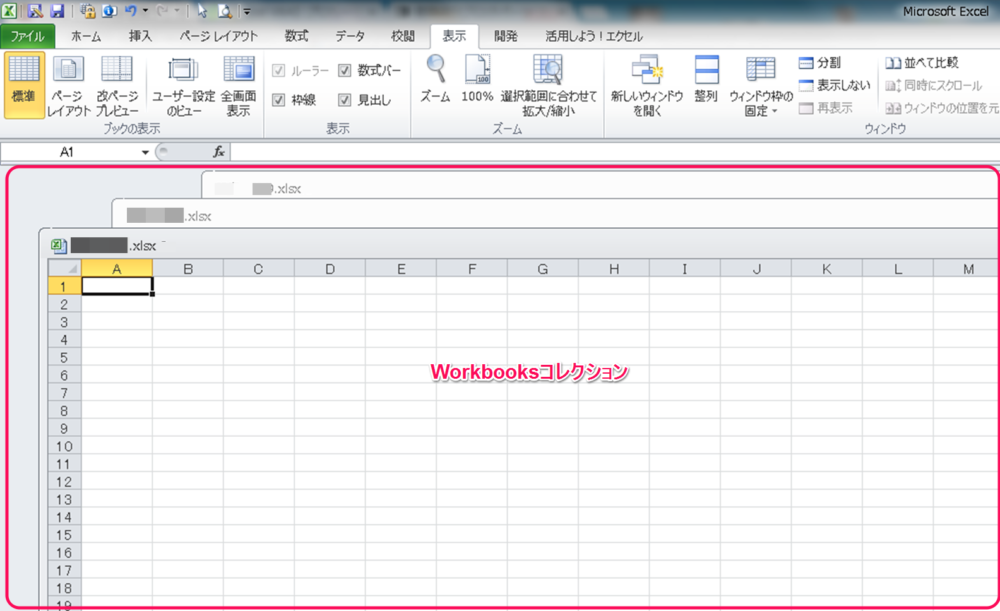The image size is (1000, 611).
Task: Set zoom to 100% icon
Action: 477,70
